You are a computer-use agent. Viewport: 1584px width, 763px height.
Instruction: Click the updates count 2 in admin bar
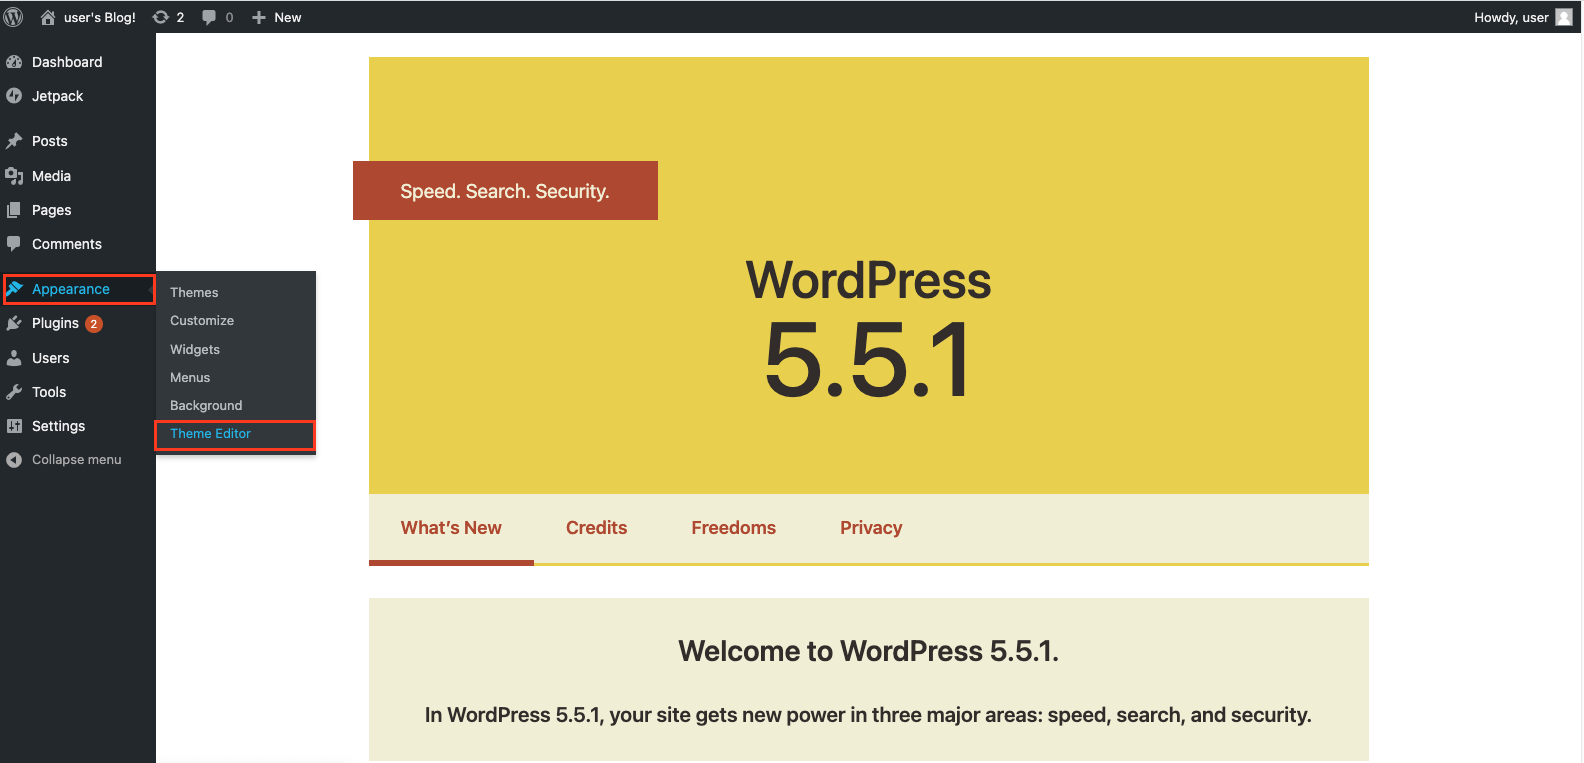pyautogui.click(x=180, y=17)
